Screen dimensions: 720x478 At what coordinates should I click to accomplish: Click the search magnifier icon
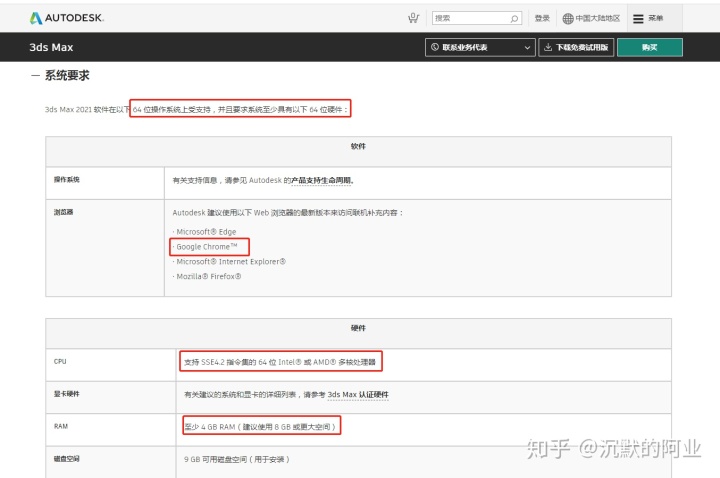click(514, 18)
